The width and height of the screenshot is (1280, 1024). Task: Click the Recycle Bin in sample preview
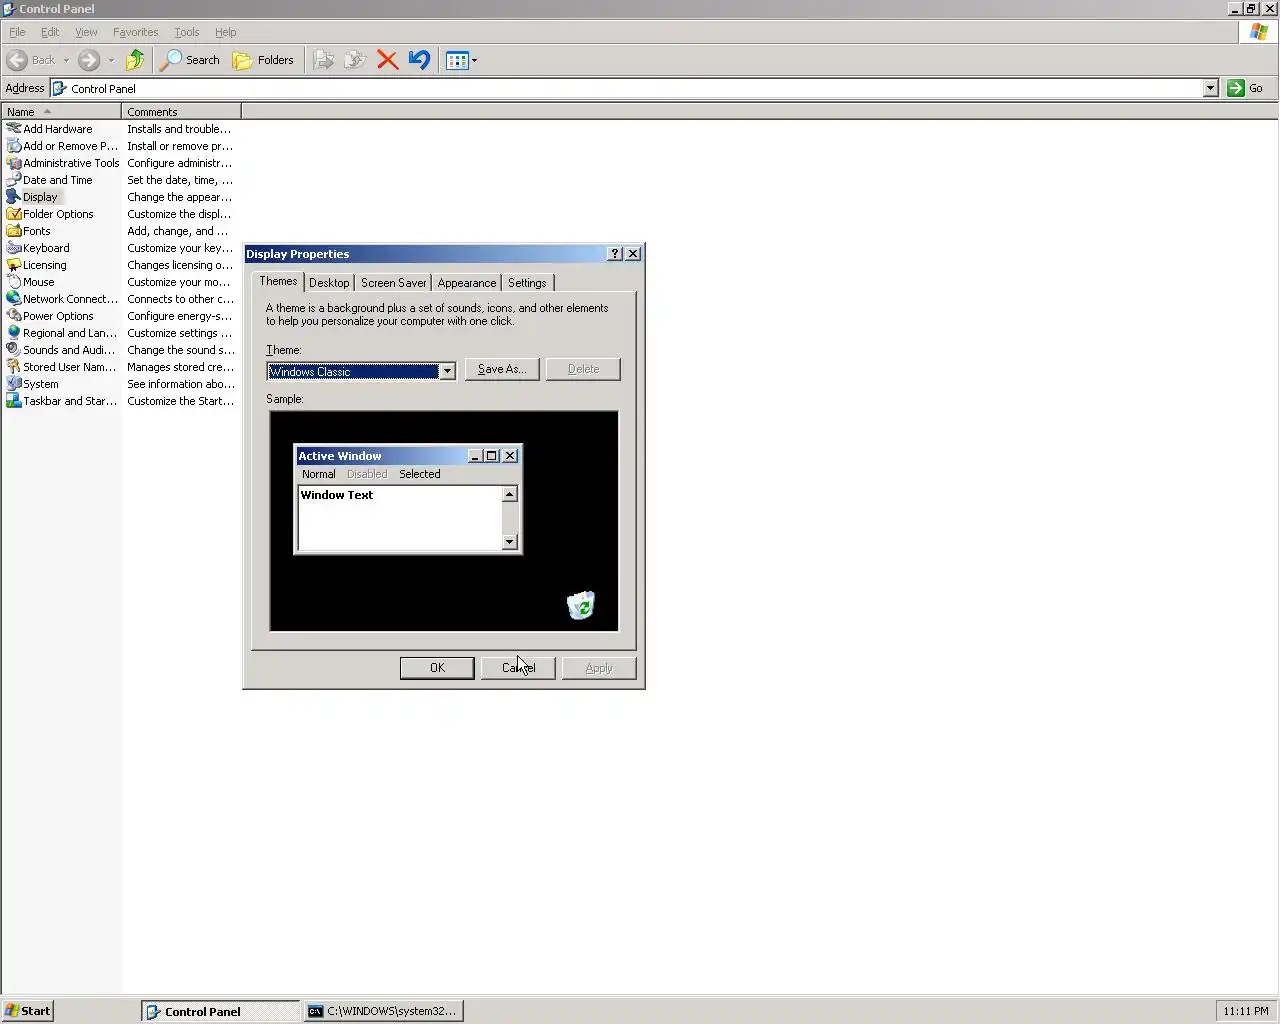tap(581, 605)
